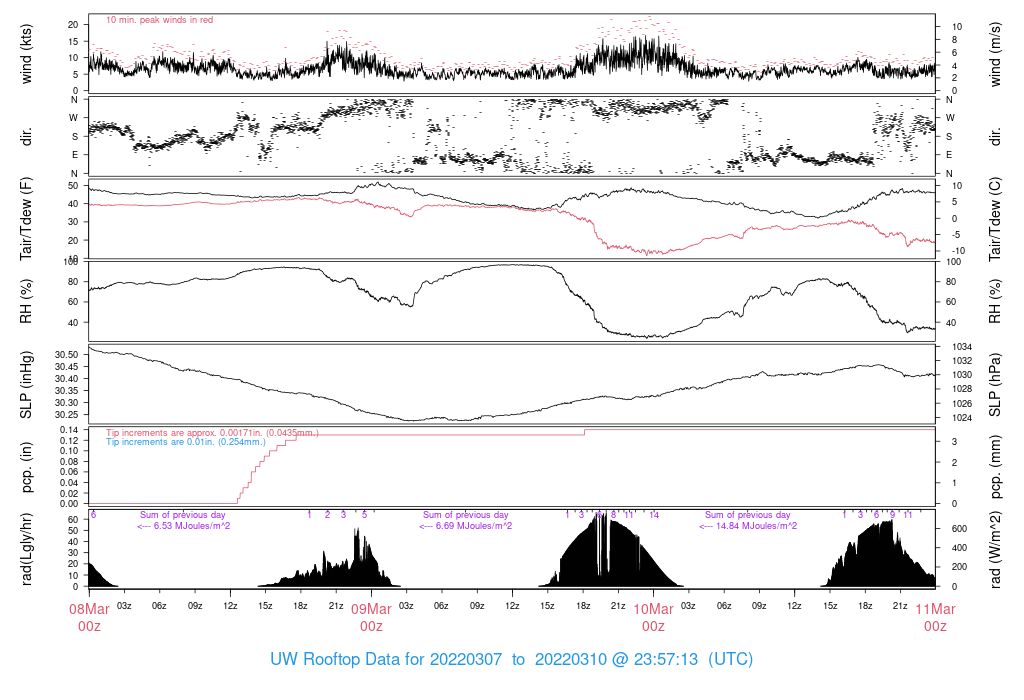The image size is (1024, 700).
Task: Click the blue tip increments 0.01in. note
Action: 186,442
